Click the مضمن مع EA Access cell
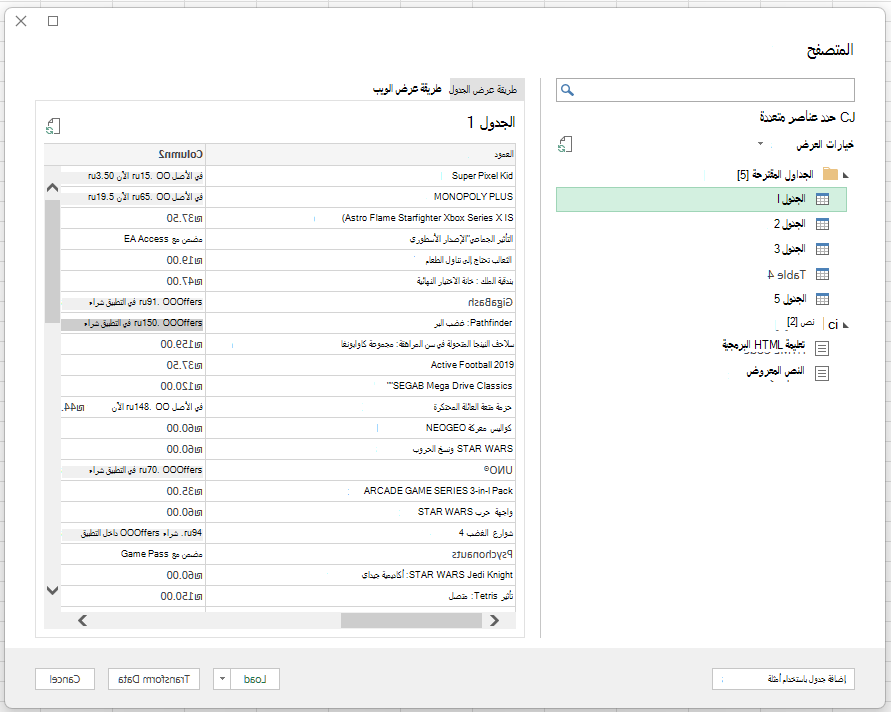 point(133,239)
